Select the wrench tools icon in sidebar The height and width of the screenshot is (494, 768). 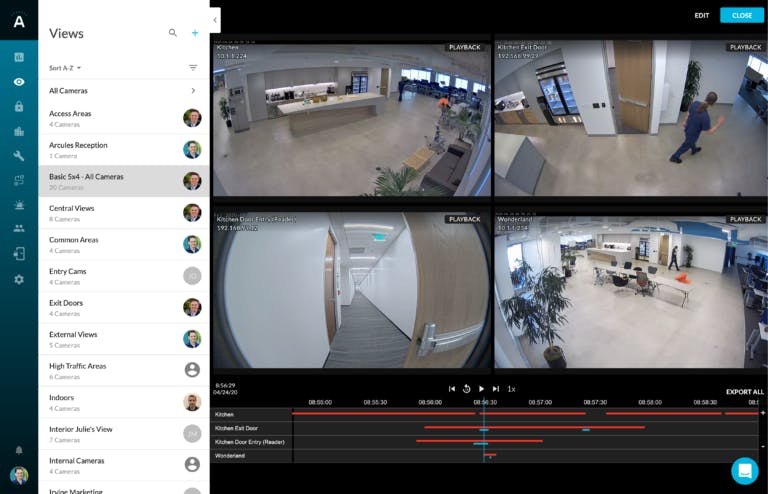19,156
